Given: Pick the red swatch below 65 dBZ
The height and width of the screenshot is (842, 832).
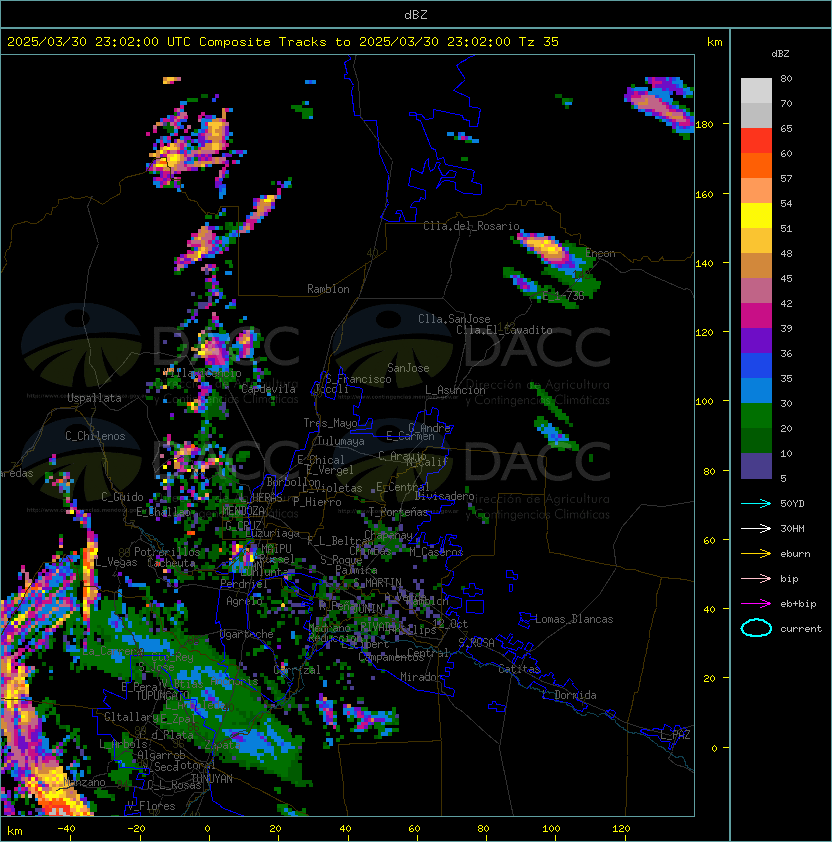Looking at the screenshot, I should (x=756, y=141).
